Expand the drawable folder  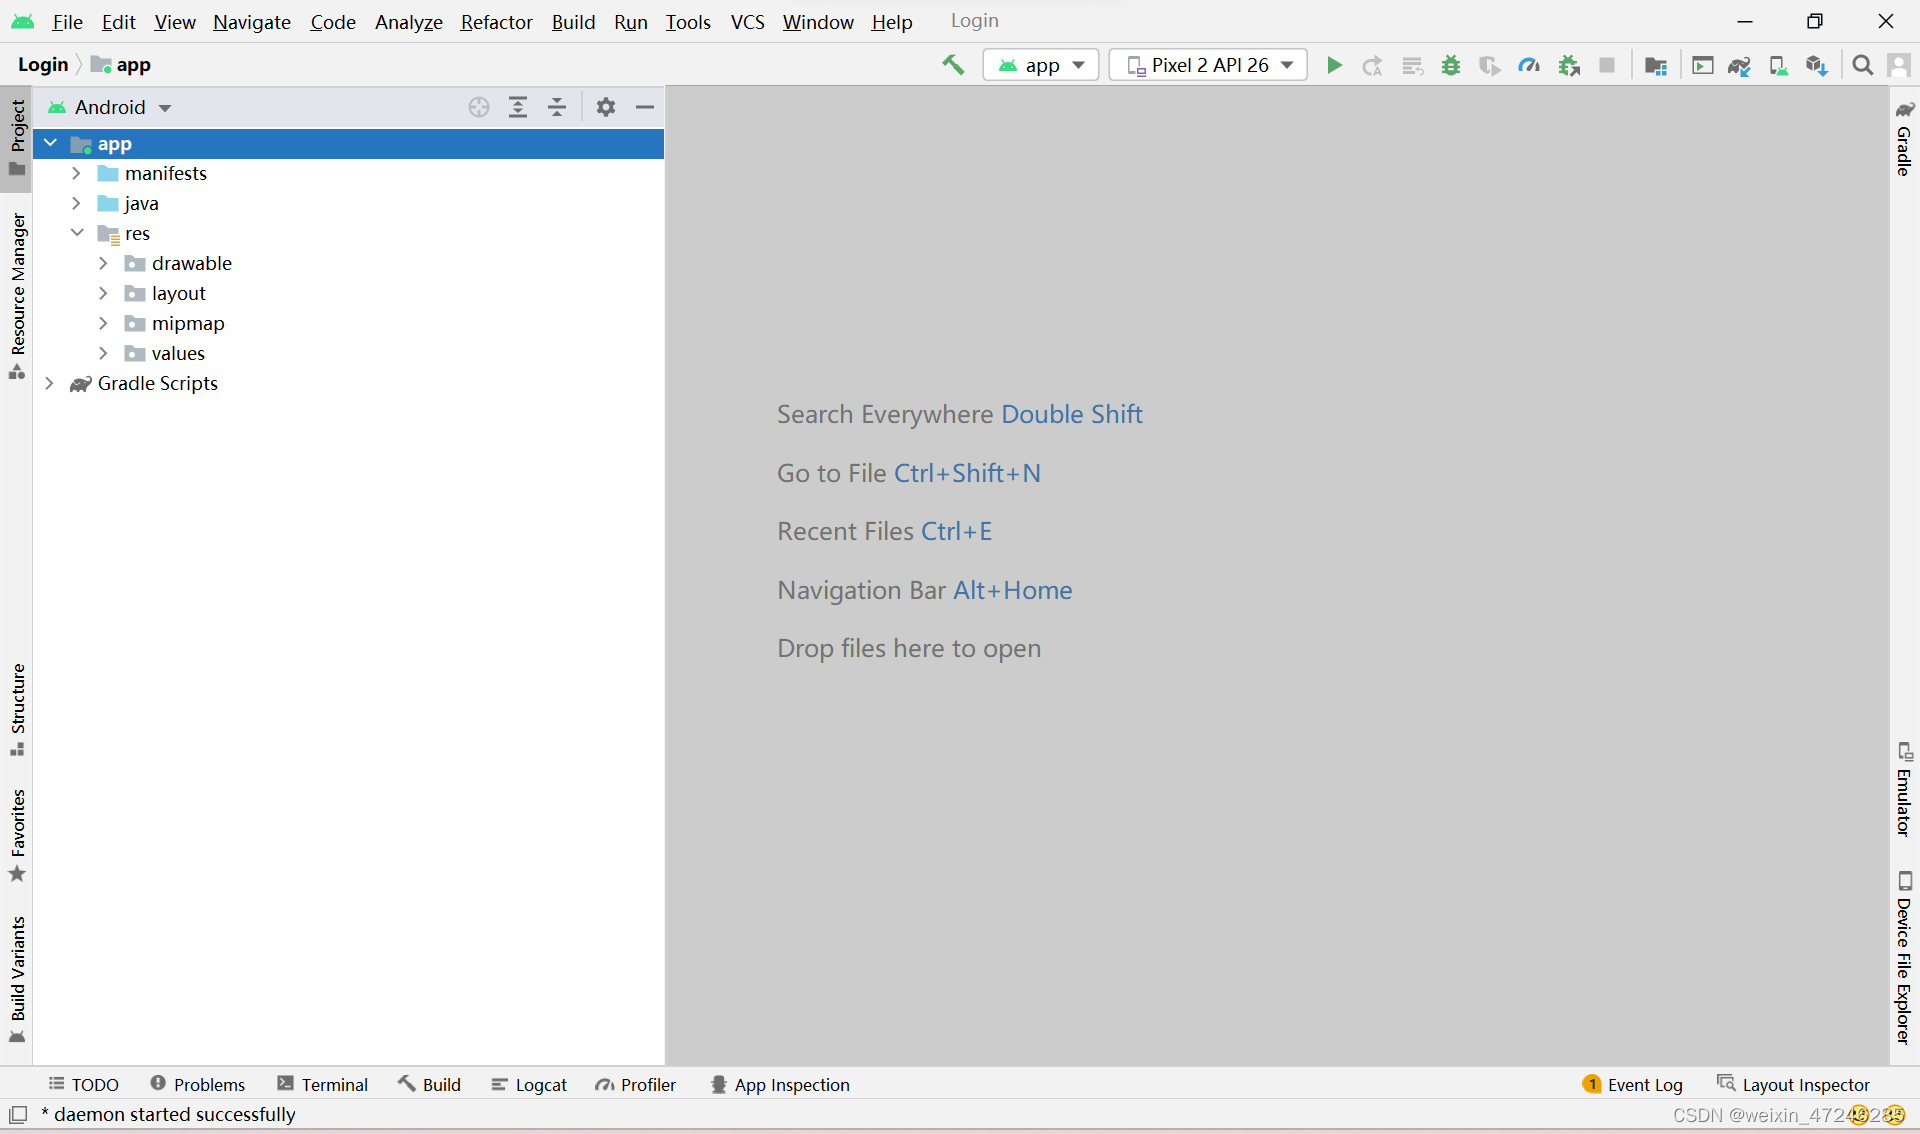pyautogui.click(x=103, y=263)
